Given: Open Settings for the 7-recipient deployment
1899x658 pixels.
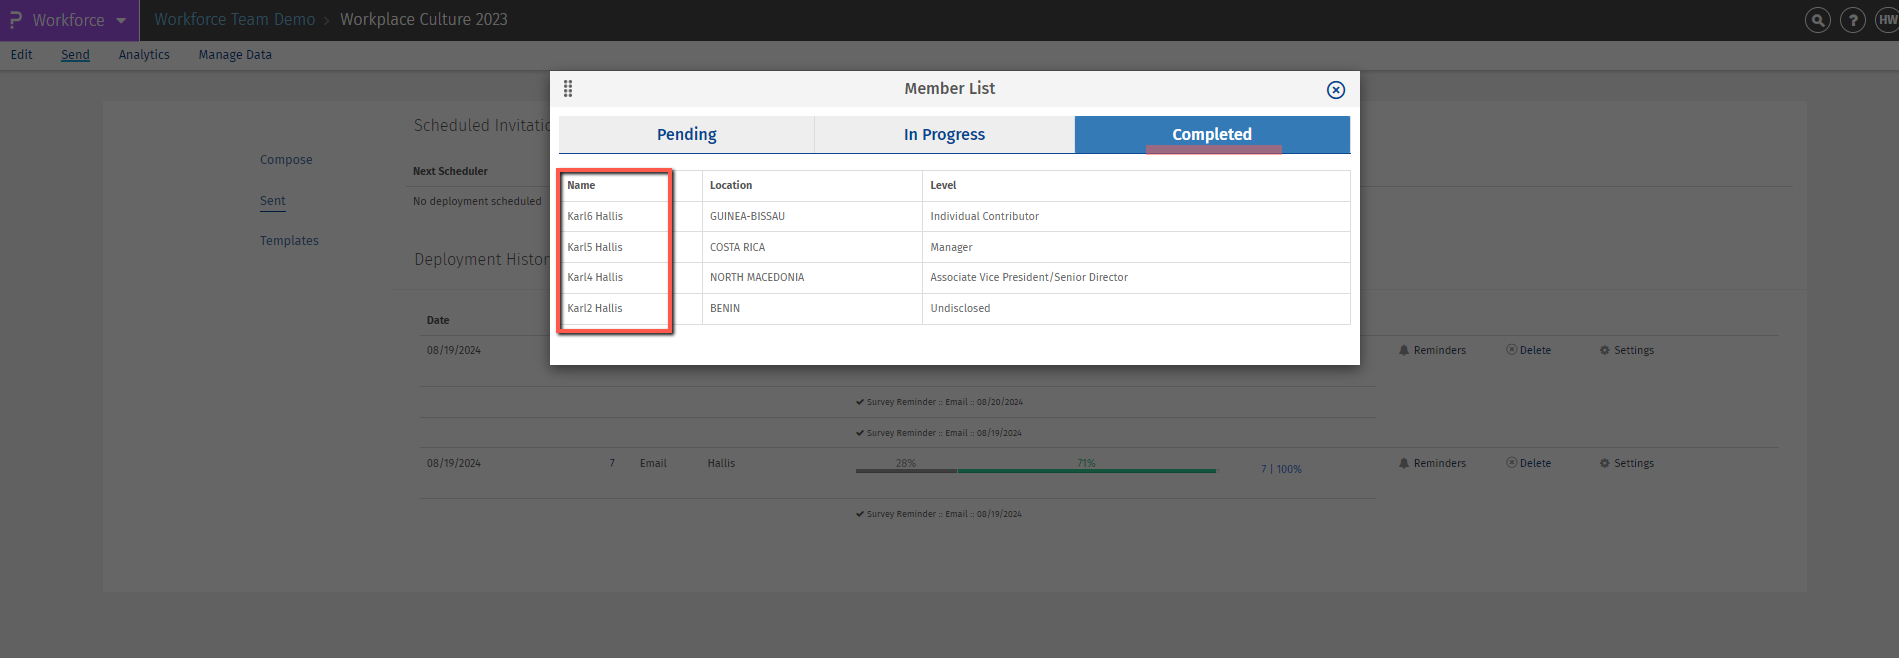Looking at the screenshot, I should click(x=1627, y=463).
